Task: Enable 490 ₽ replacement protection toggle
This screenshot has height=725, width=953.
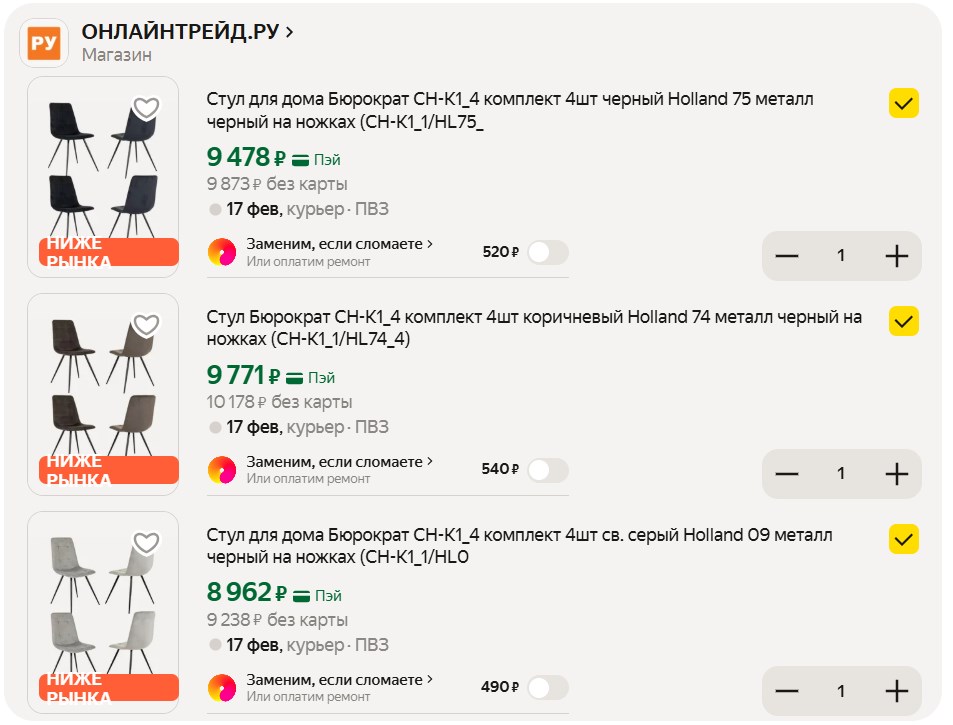Action: click(547, 687)
